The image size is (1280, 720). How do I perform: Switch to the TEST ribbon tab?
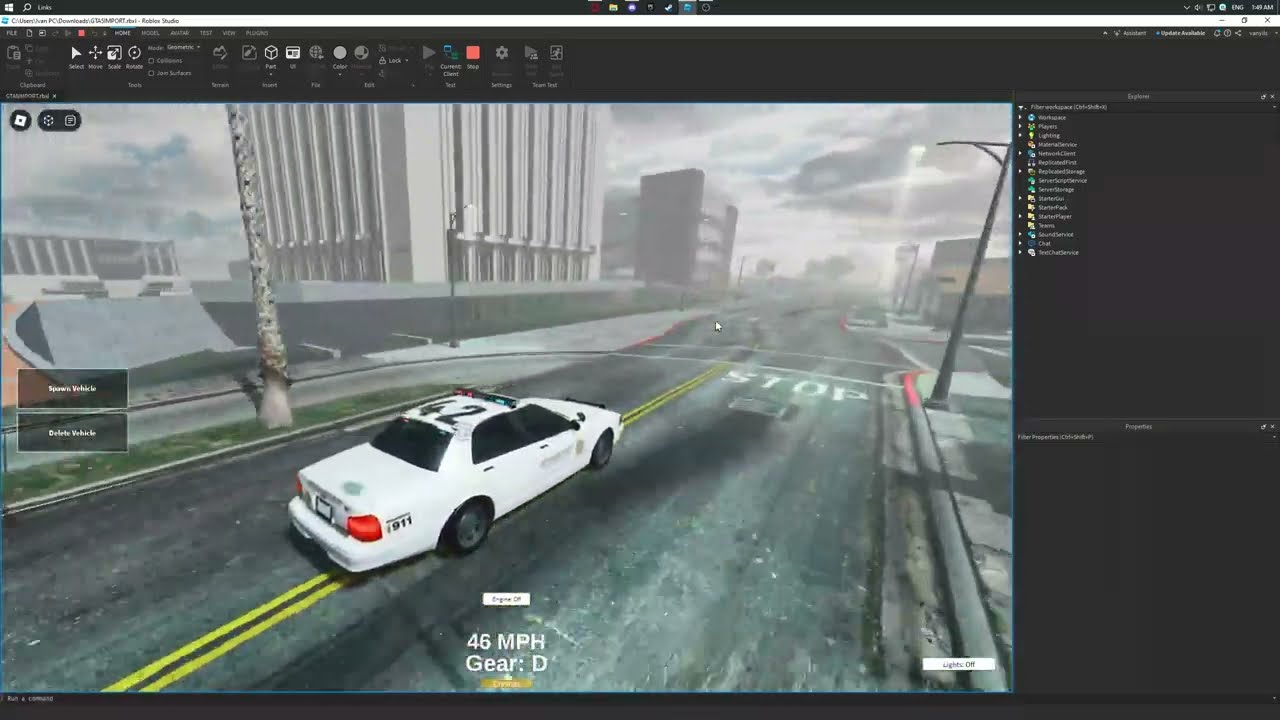pyautogui.click(x=206, y=33)
